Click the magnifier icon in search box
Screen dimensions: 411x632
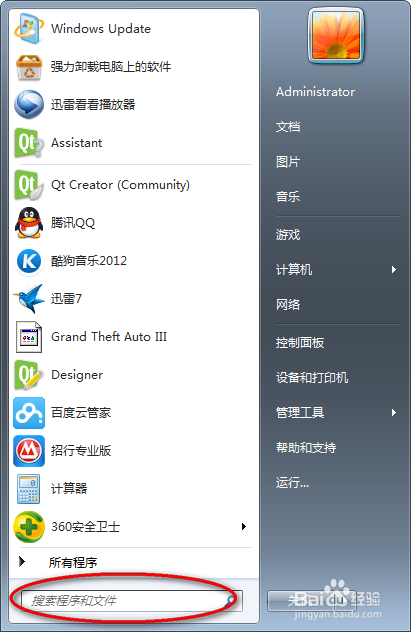231,600
